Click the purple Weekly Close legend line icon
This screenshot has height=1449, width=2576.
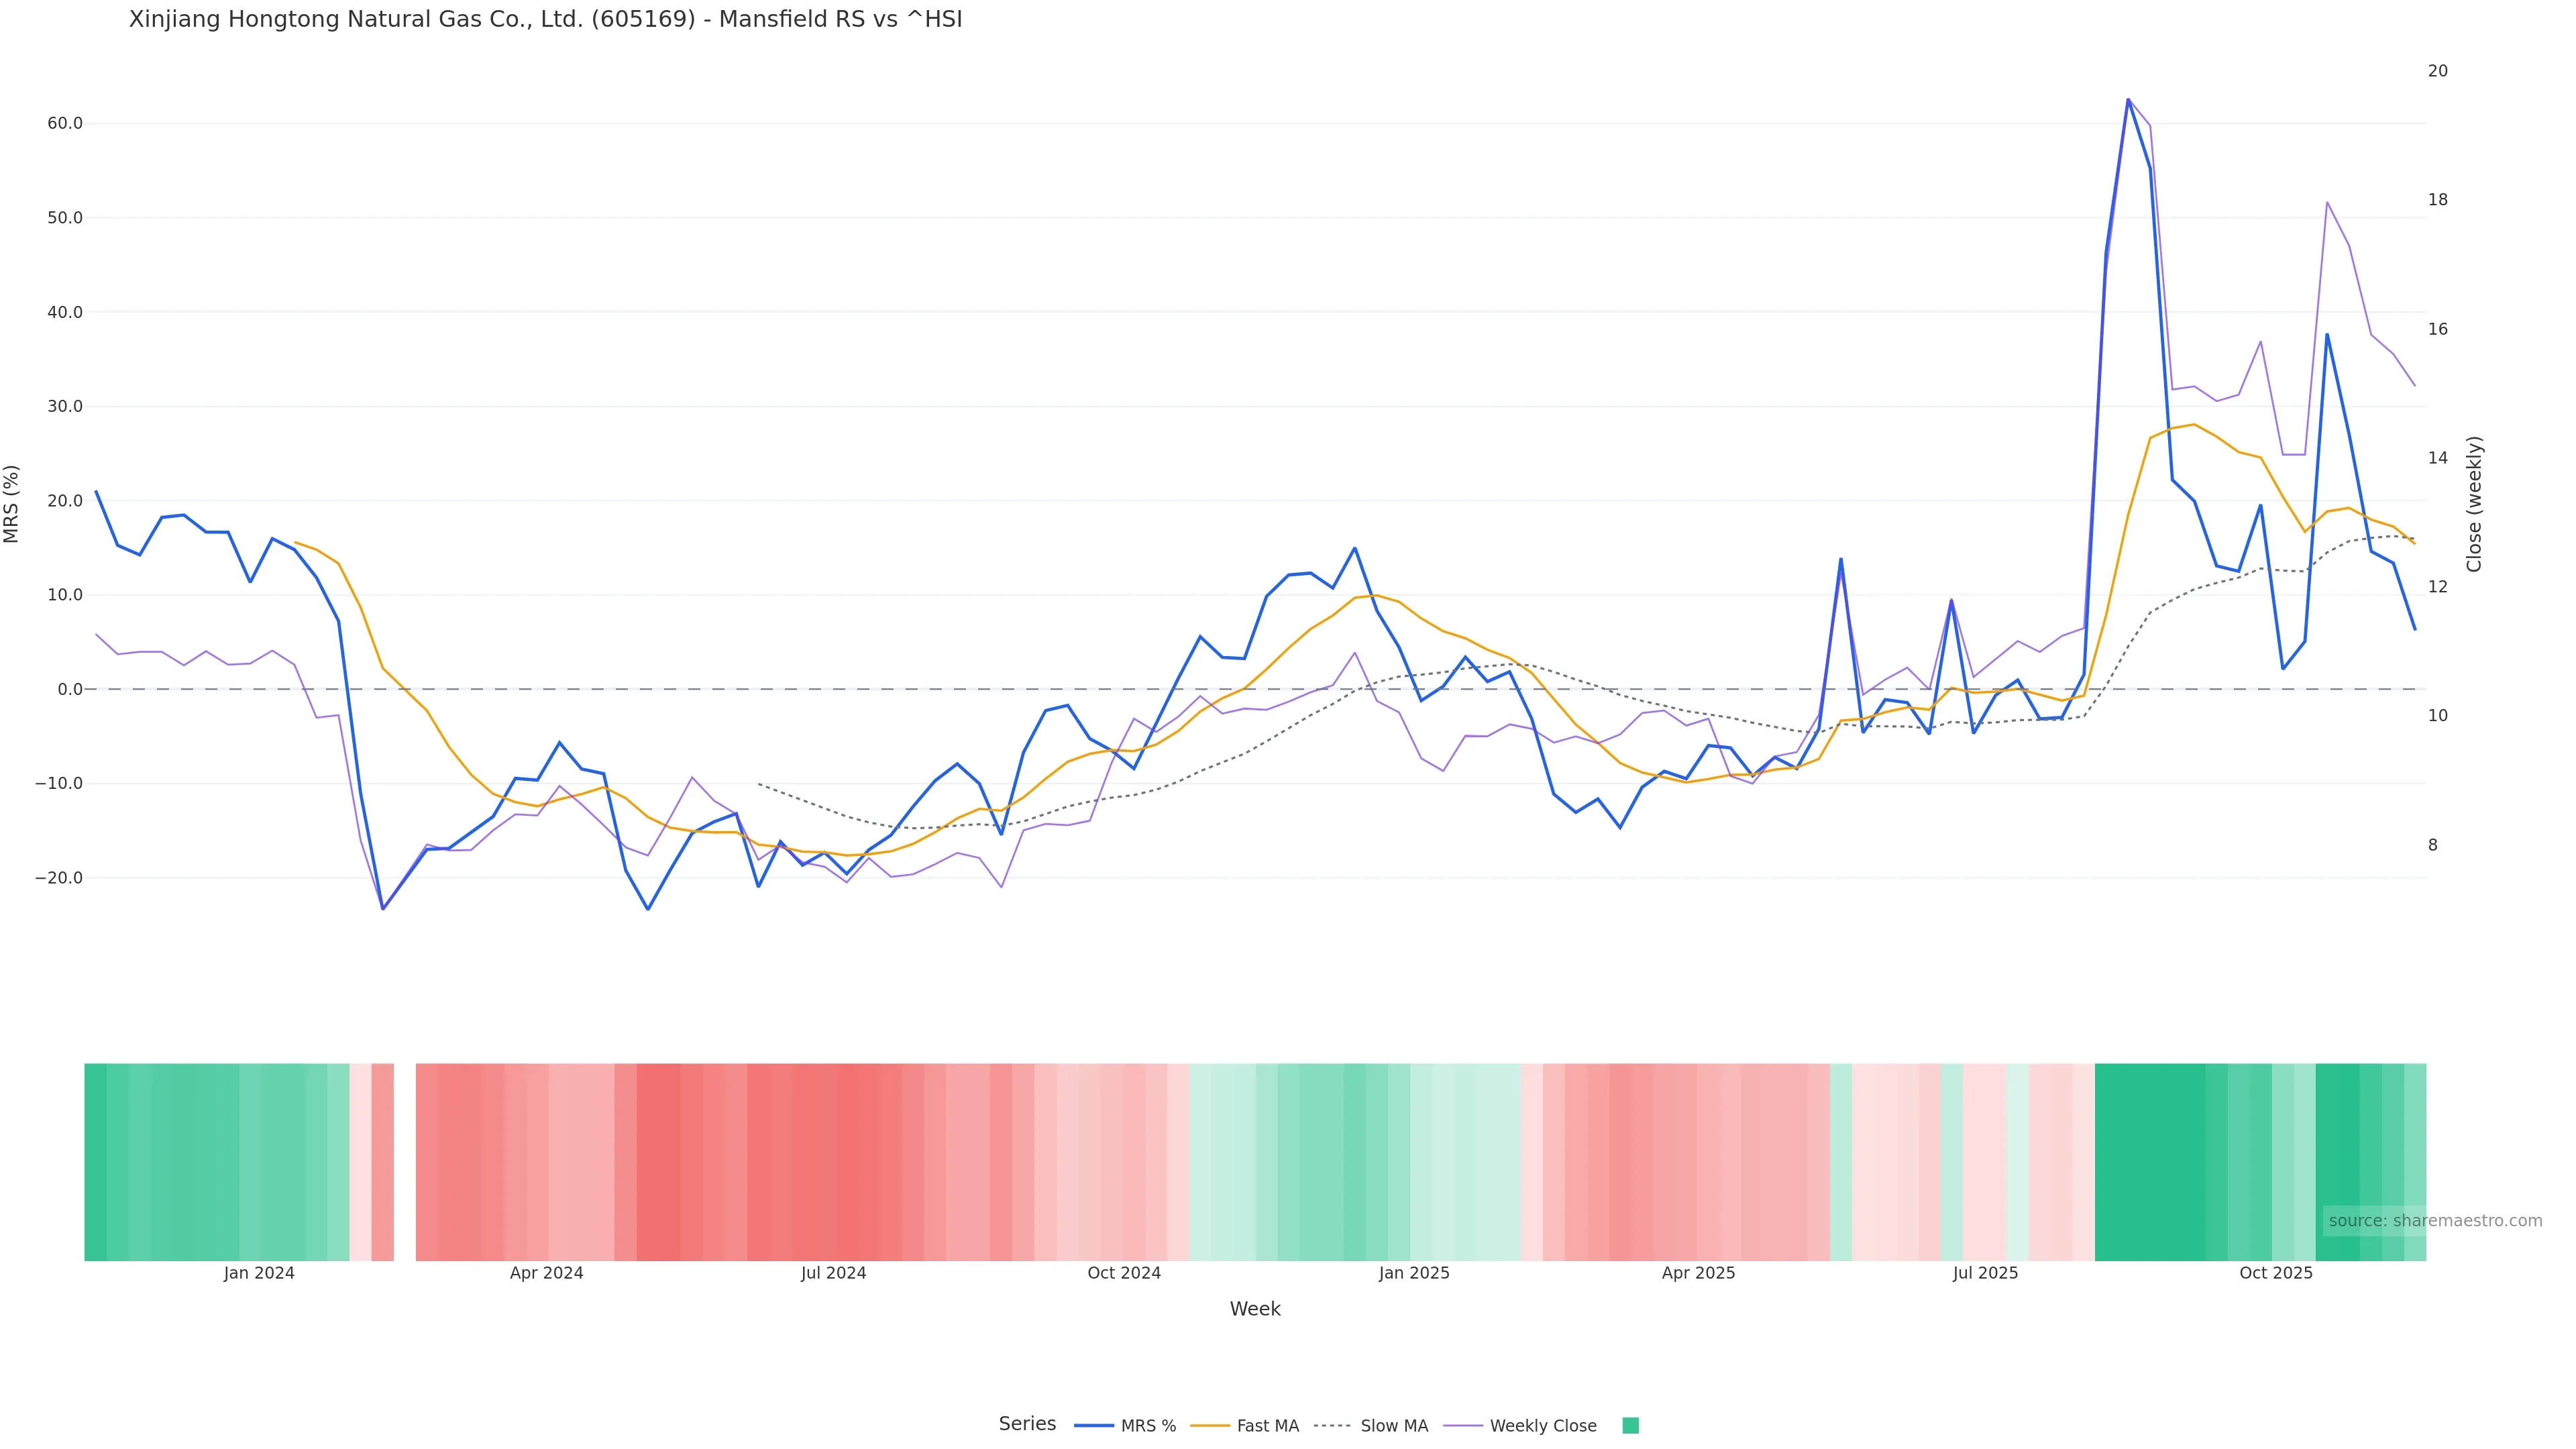[1463, 1426]
